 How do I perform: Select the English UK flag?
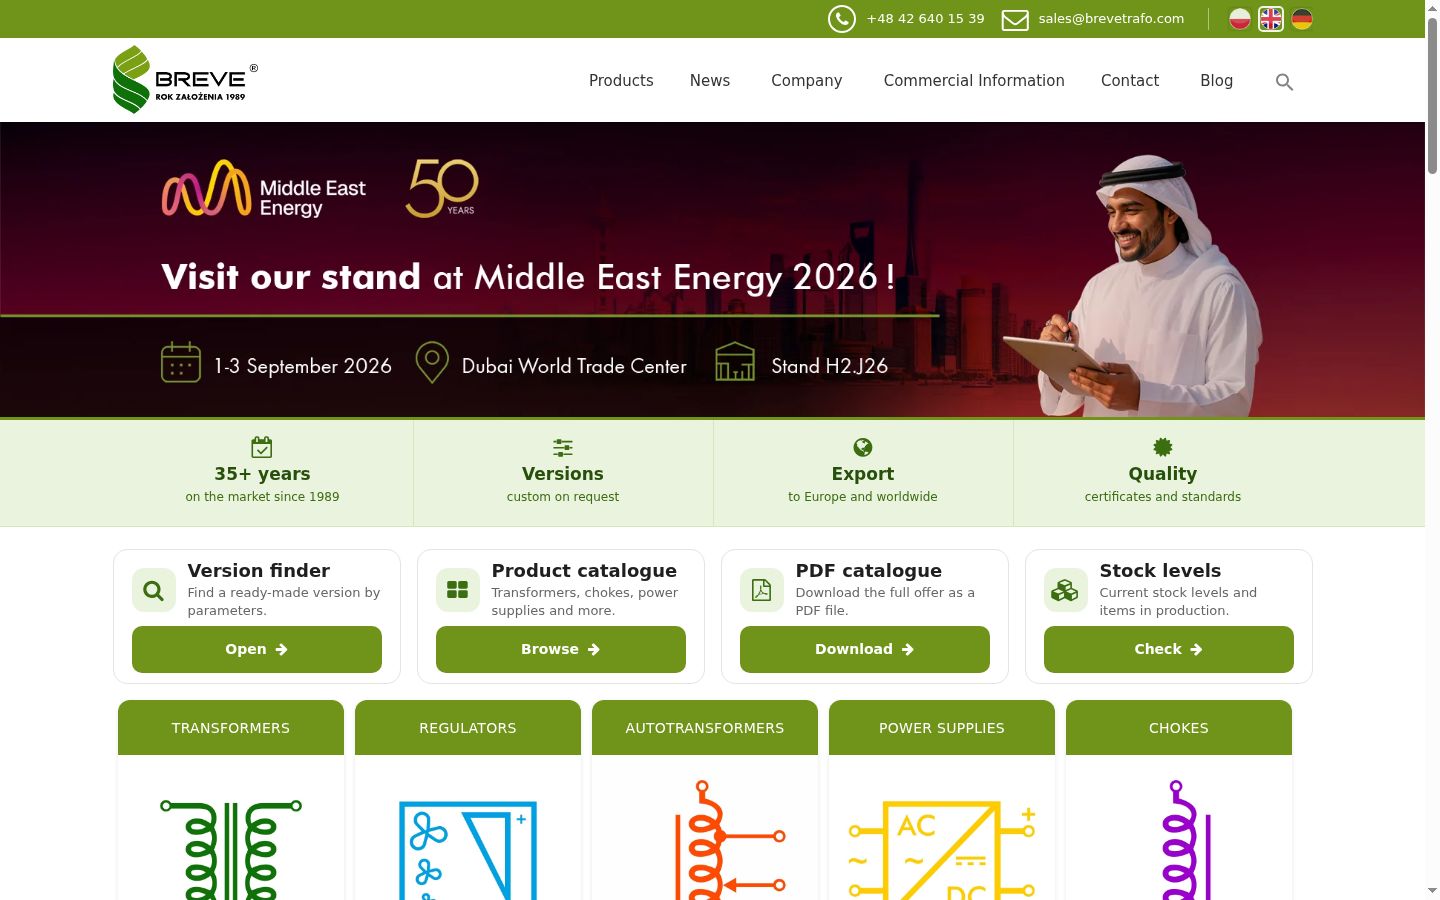(x=1271, y=19)
